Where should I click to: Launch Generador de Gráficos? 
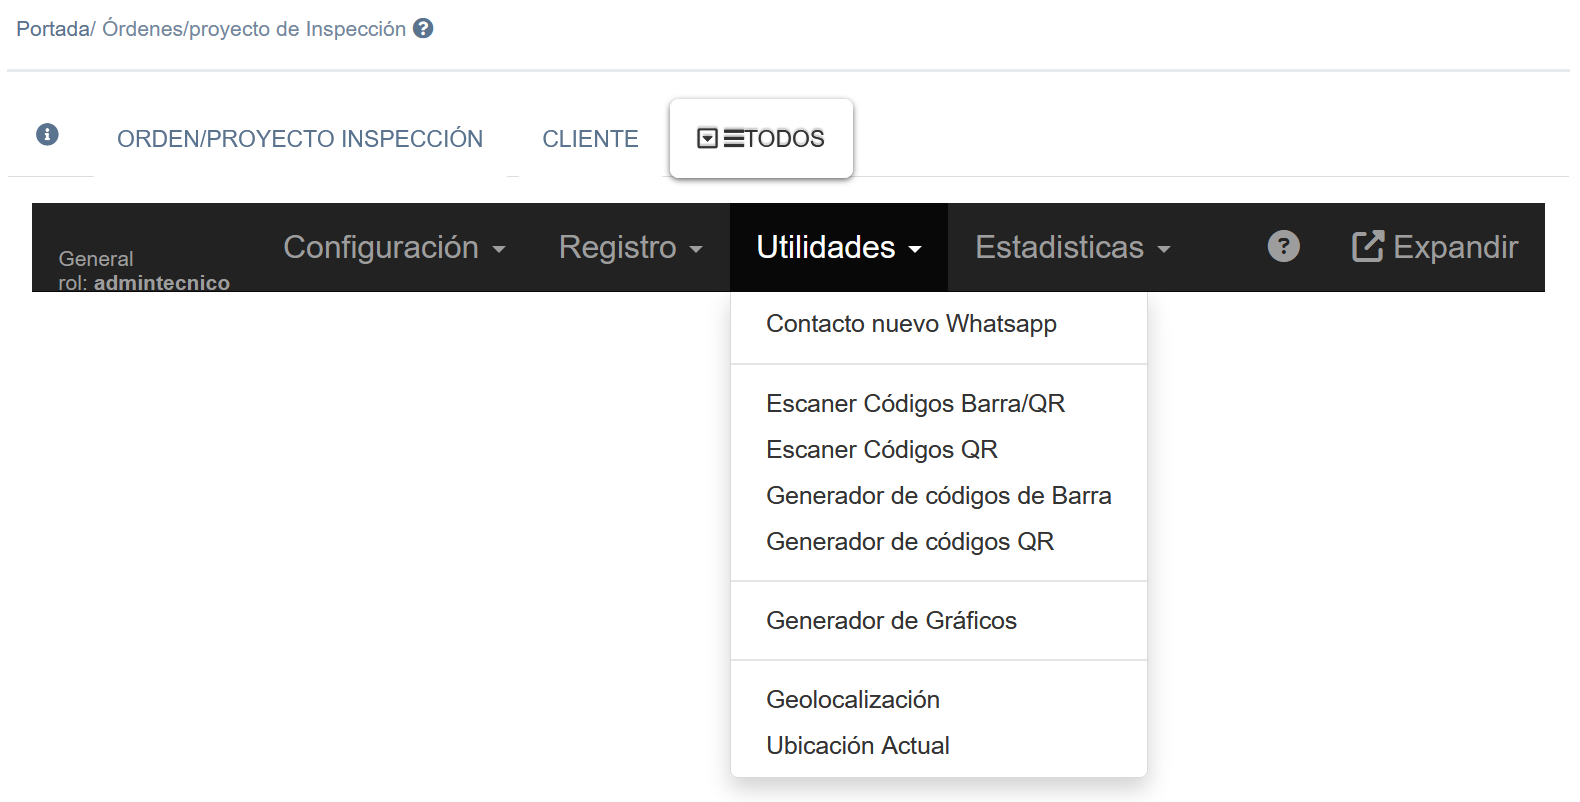point(891,621)
